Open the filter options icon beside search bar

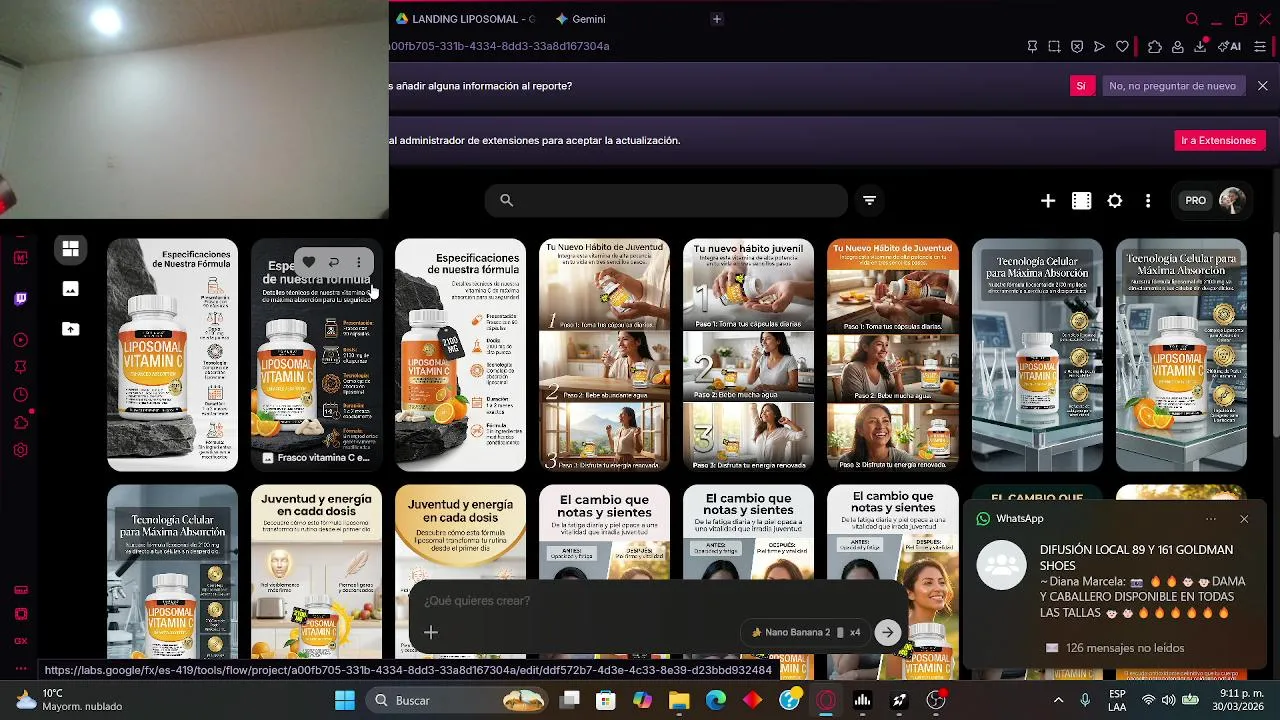[869, 201]
